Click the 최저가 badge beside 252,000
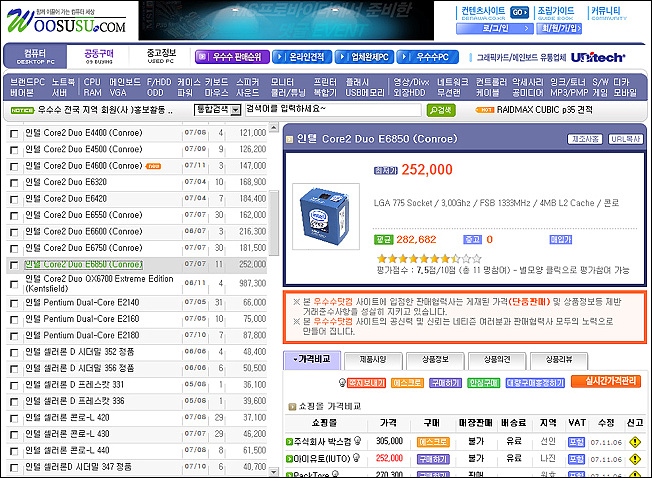Viewport: 652px width, 478px height. (386, 170)
